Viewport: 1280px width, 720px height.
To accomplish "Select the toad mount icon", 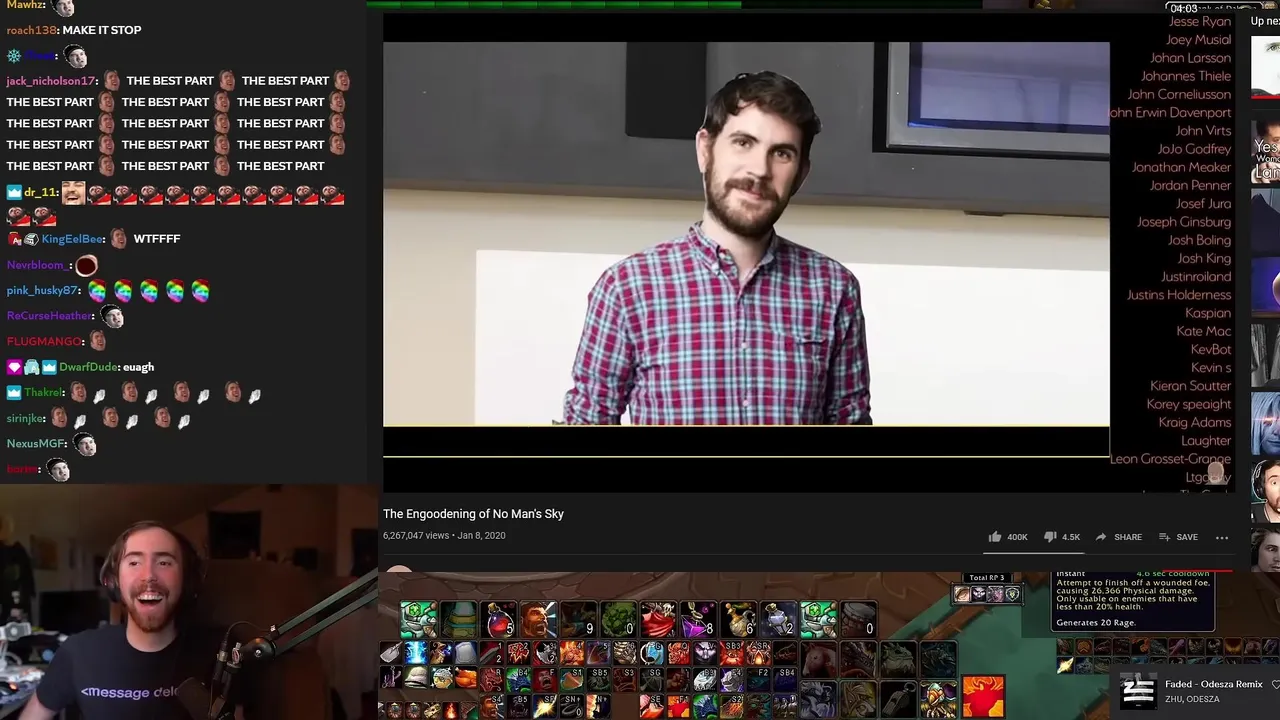I will click(x=898, y=659).
